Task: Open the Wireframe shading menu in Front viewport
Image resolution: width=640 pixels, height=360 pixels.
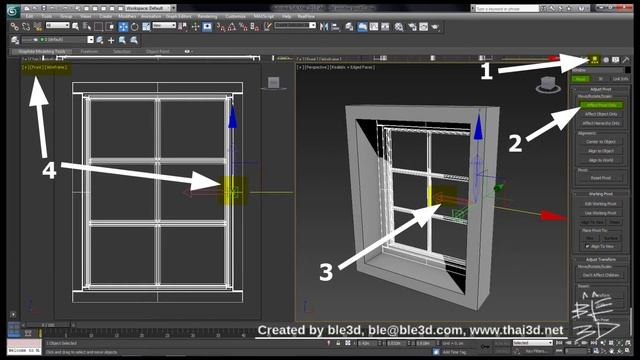Action: (x=56, y=67)
